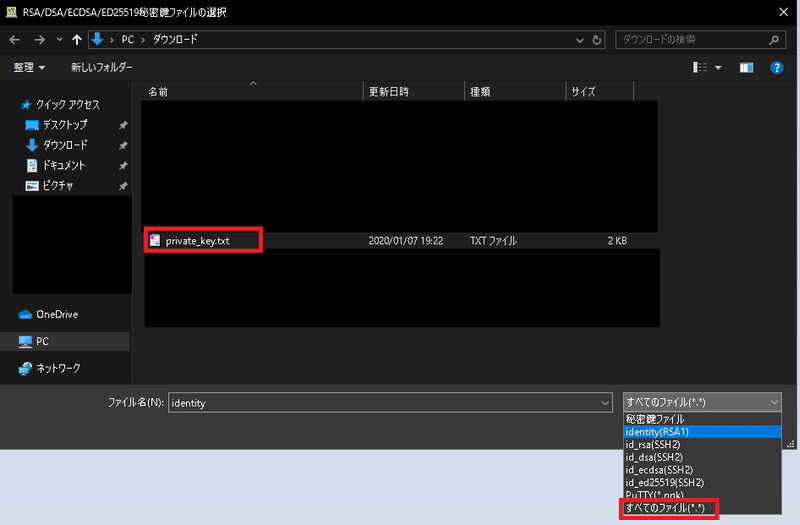Screen dimensions: 800x525
Task: Choose id_ecdsa(SSH2) filter option
Action: (702, 470)
